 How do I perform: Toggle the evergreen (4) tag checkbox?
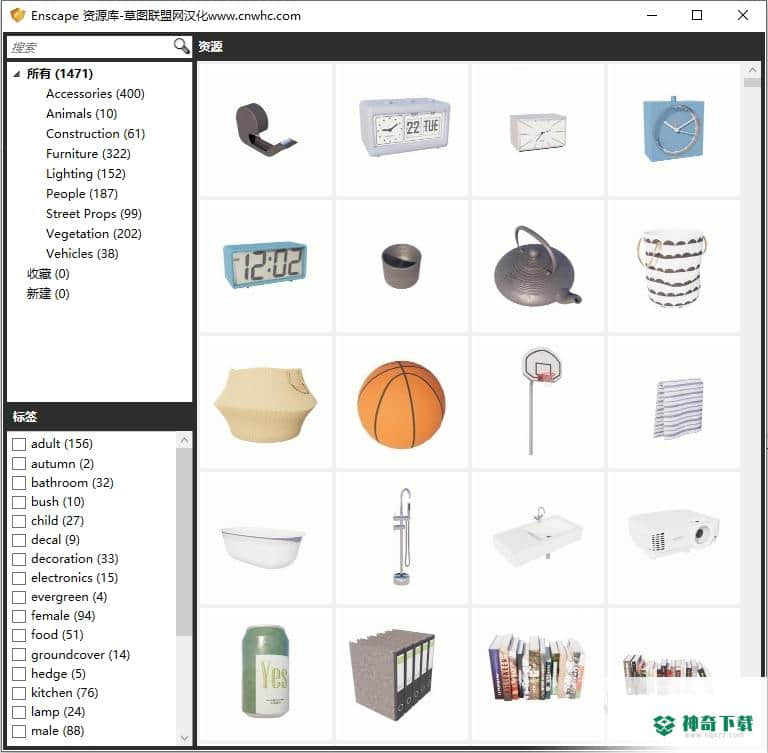pyautogui.click(x=19, y=597)
